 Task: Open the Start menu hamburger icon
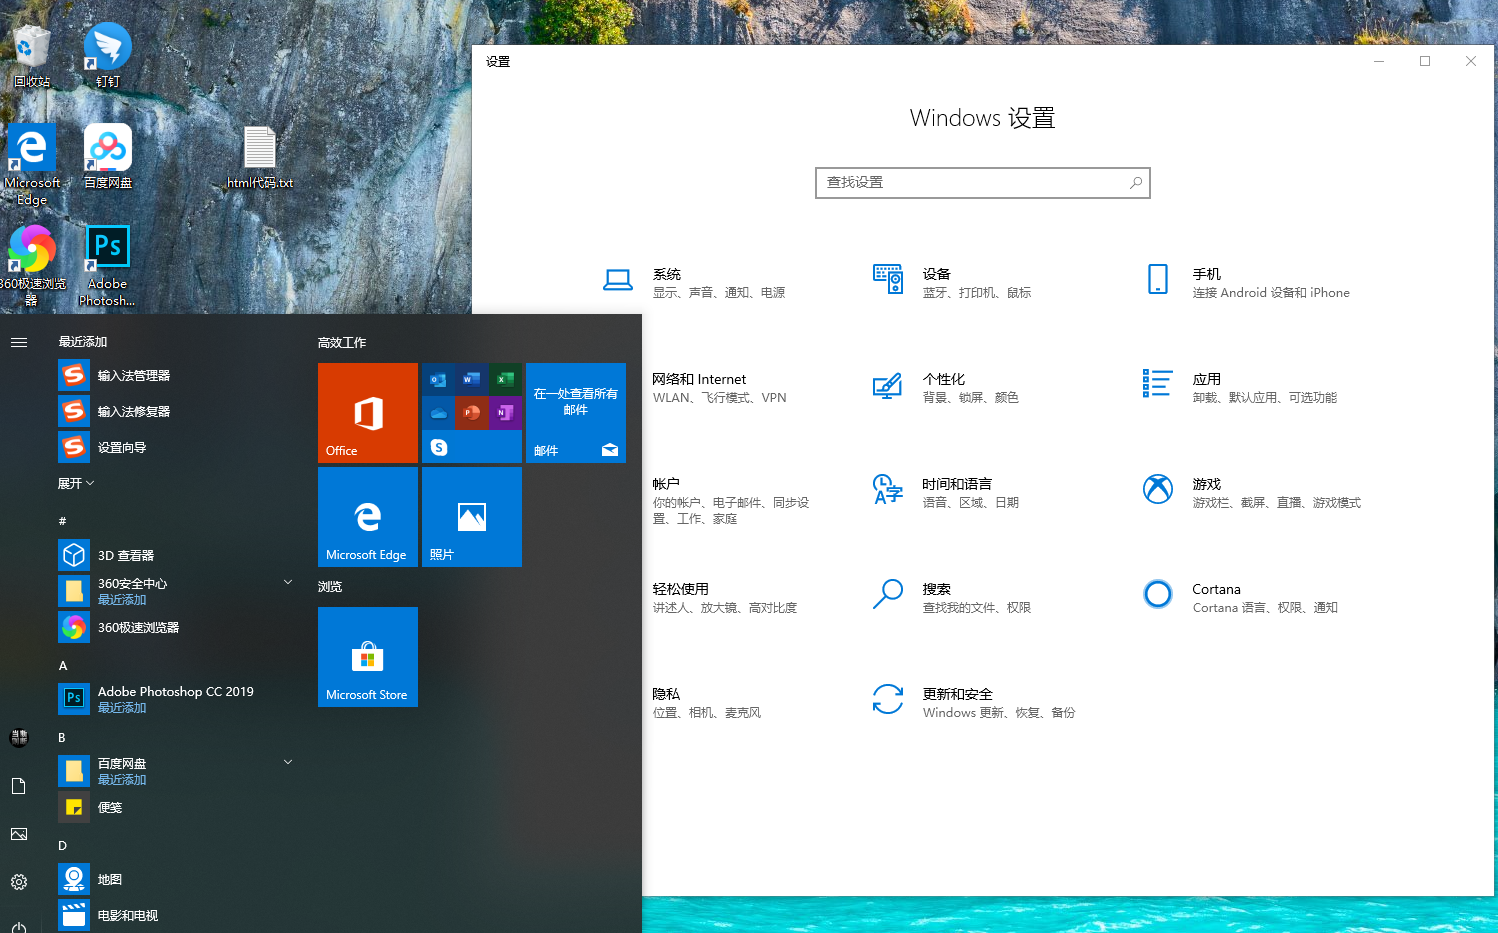point(18,341)
